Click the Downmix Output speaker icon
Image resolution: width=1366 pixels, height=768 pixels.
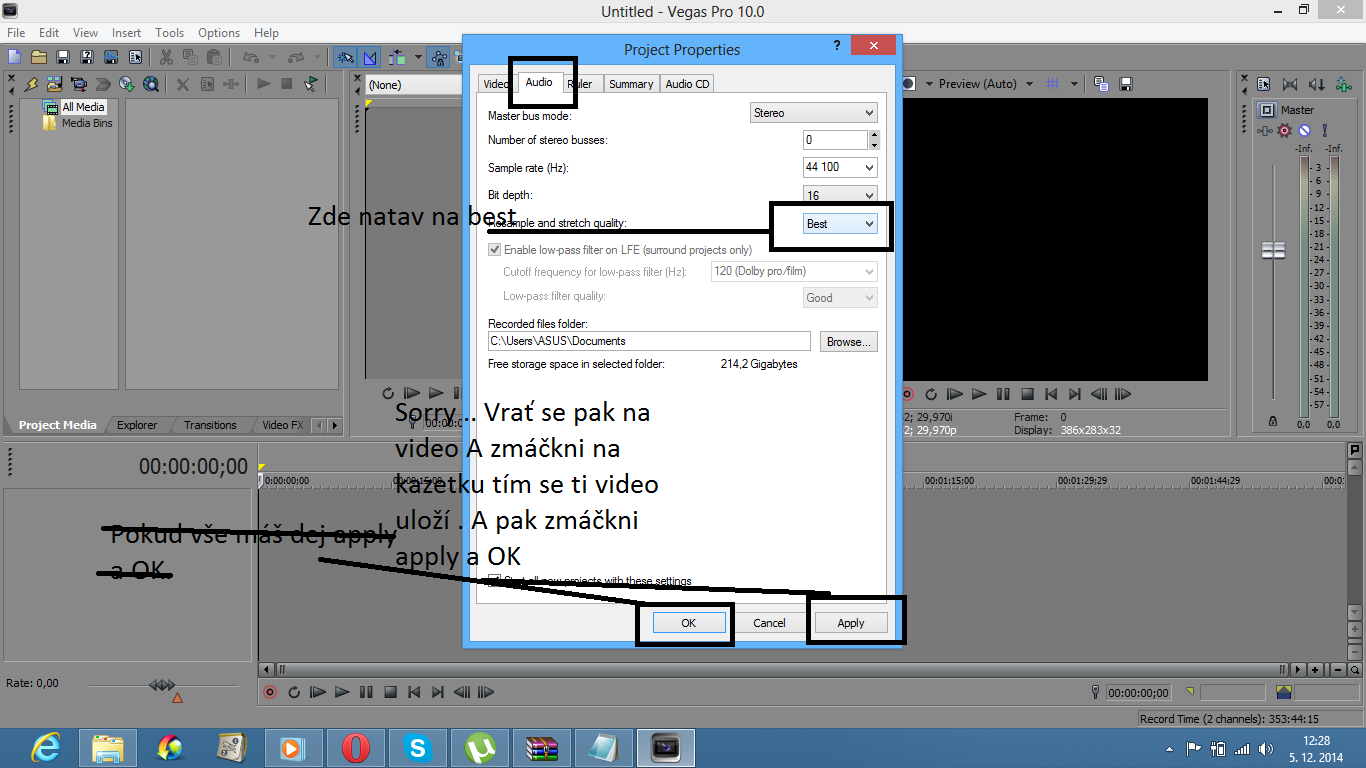(1290, 85)
